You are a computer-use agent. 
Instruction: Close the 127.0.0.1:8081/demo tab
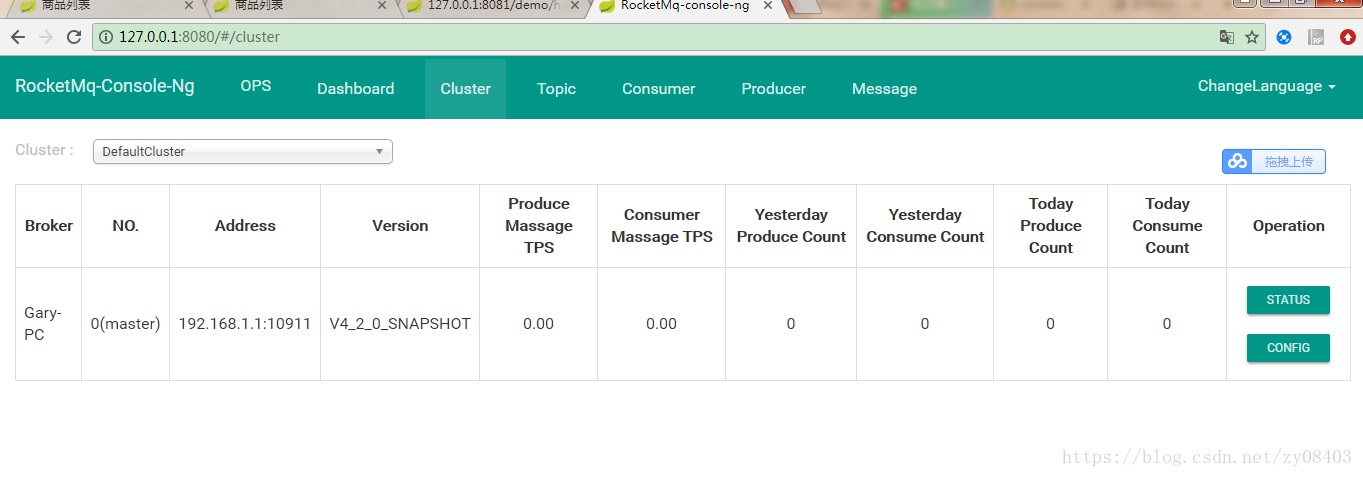[x=574, y=5]
